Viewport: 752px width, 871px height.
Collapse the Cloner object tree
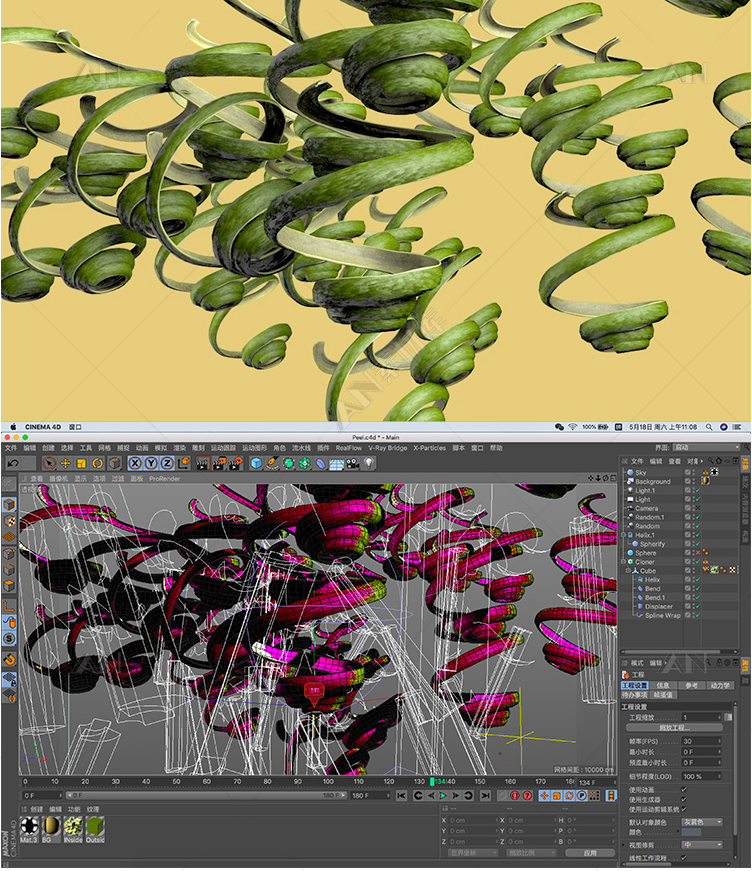[x=623, y=562]
